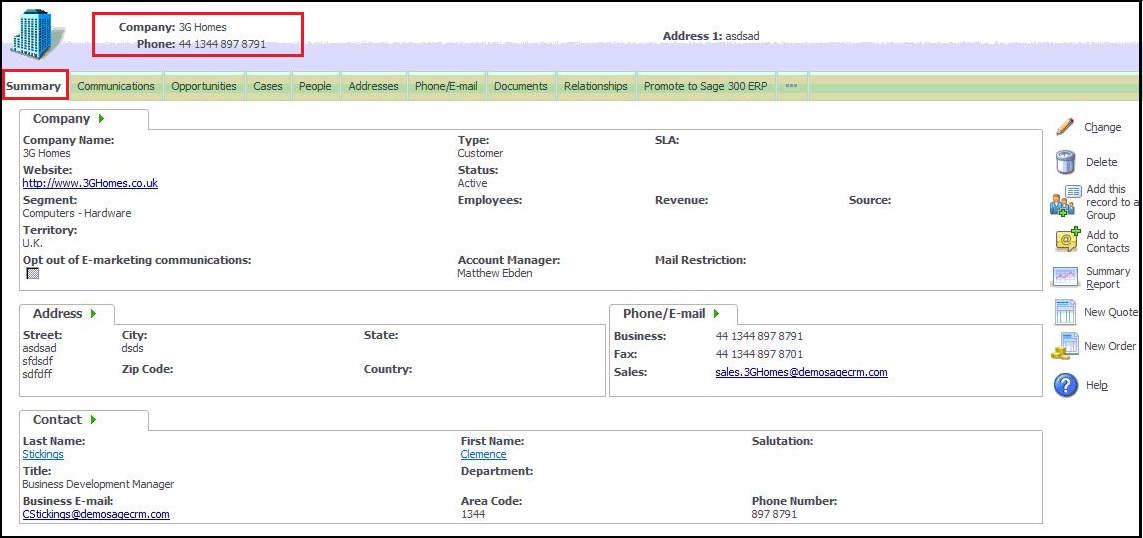
Task: Open the People tab
Action: 315,86
